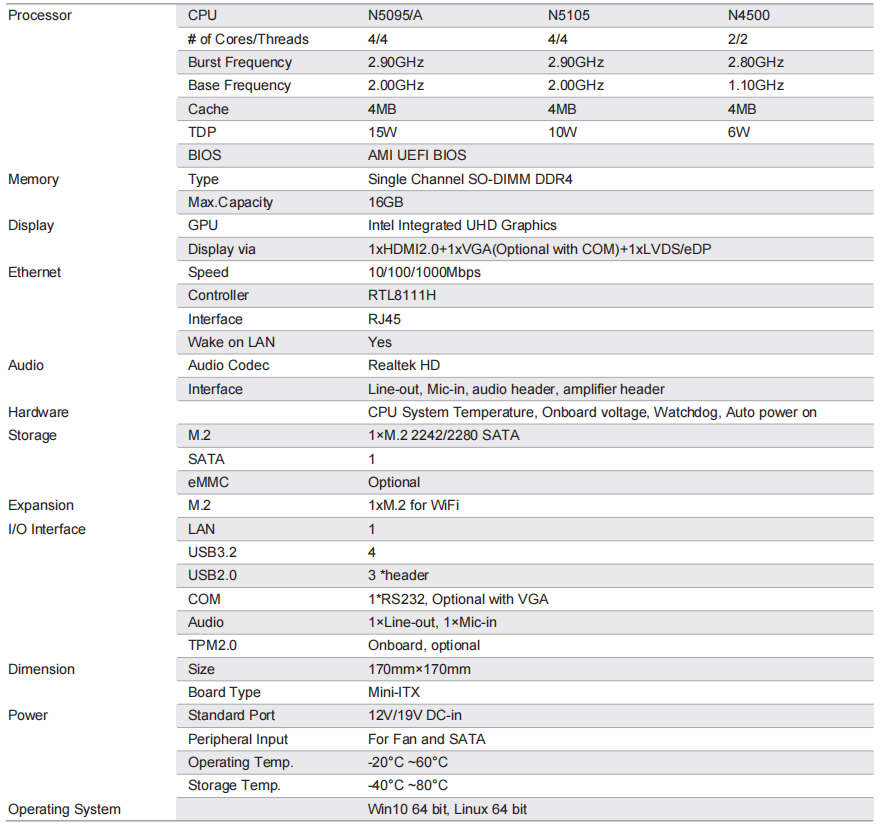Select the Operating System category label

tap(64, 809)
